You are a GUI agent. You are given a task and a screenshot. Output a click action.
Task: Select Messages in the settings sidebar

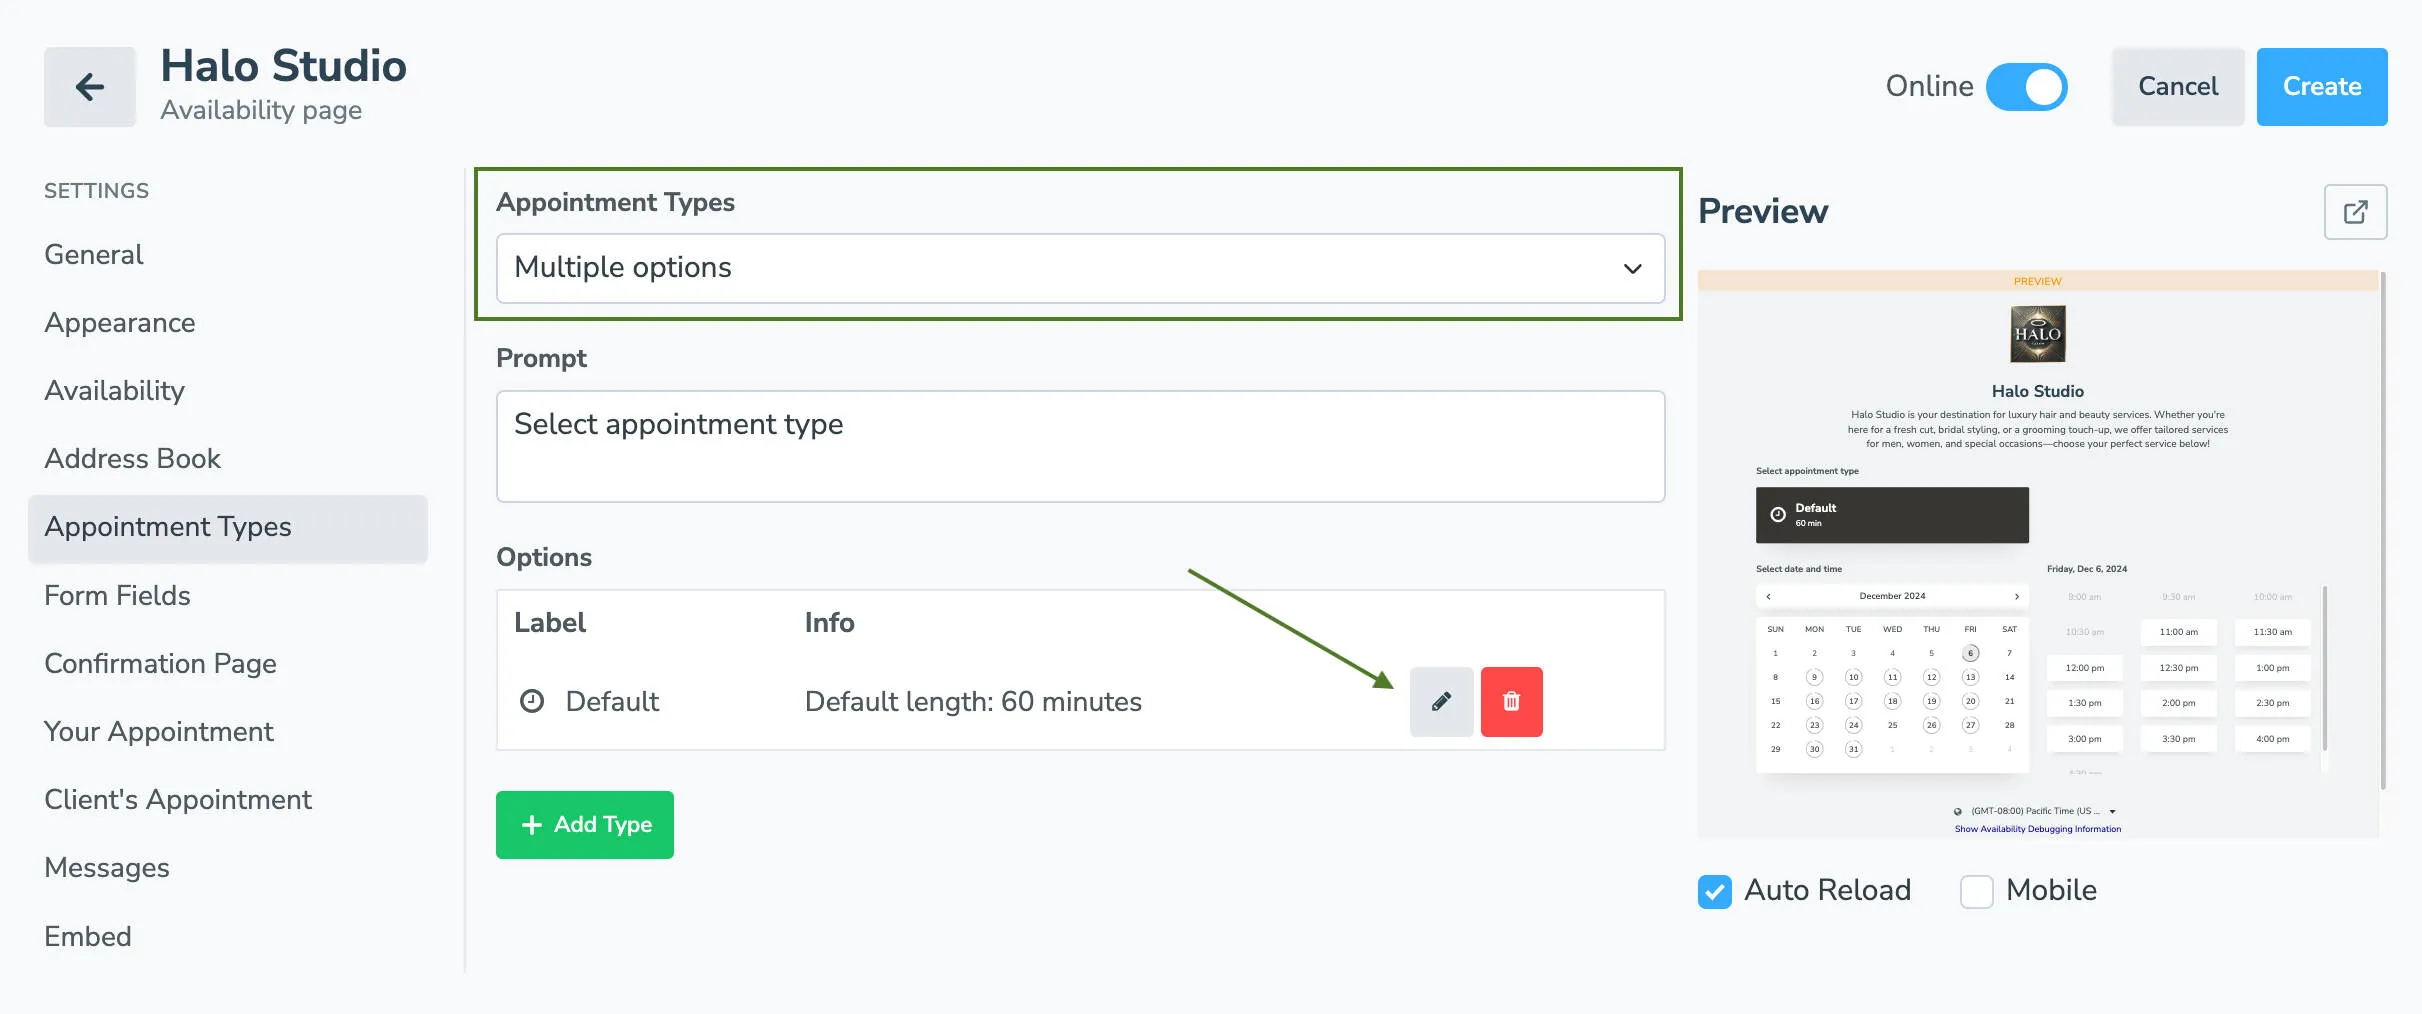(x=106, y=867)
